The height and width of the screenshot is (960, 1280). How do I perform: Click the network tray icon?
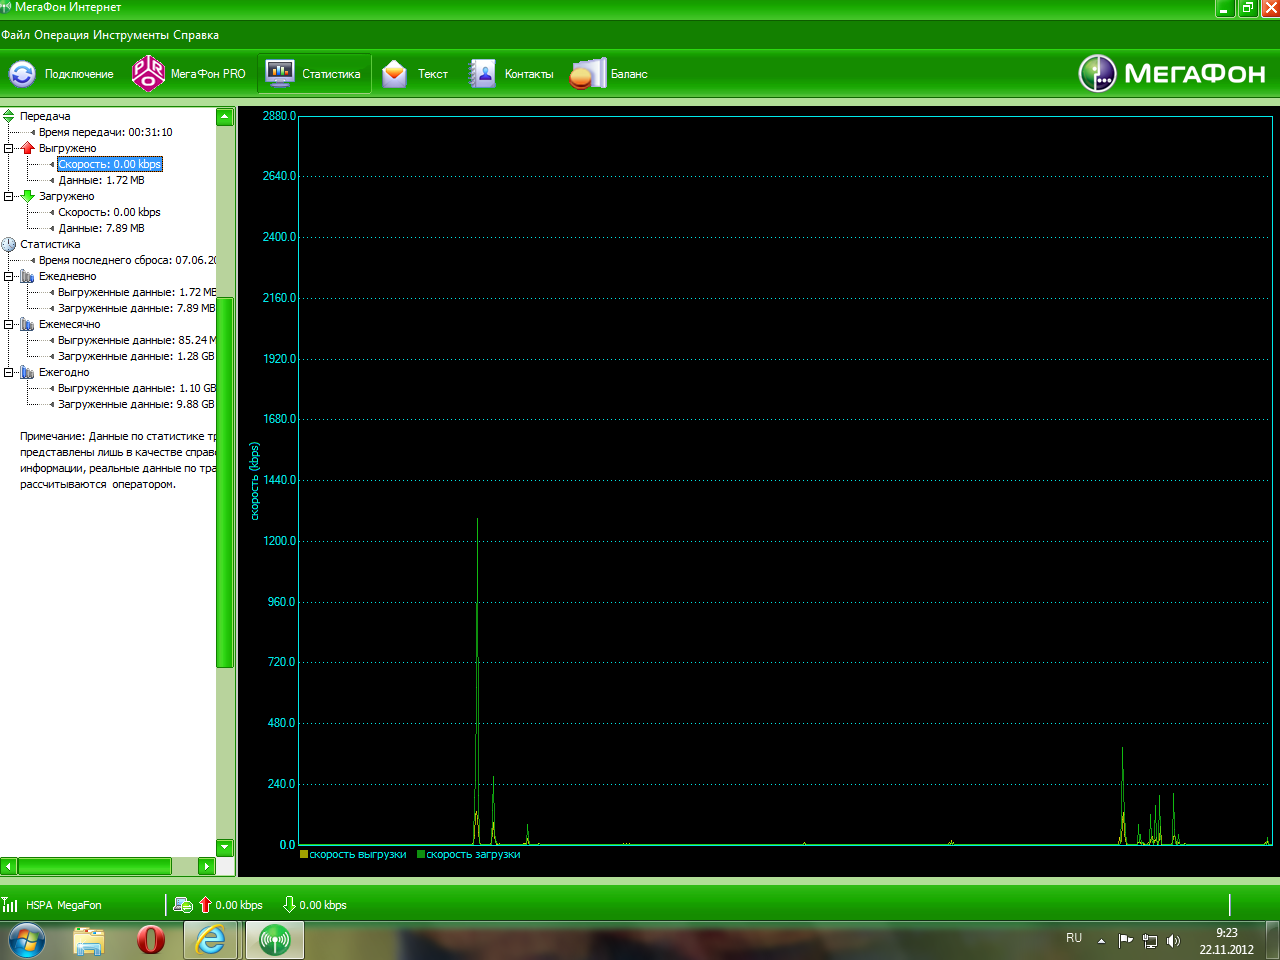[1150, 941]
